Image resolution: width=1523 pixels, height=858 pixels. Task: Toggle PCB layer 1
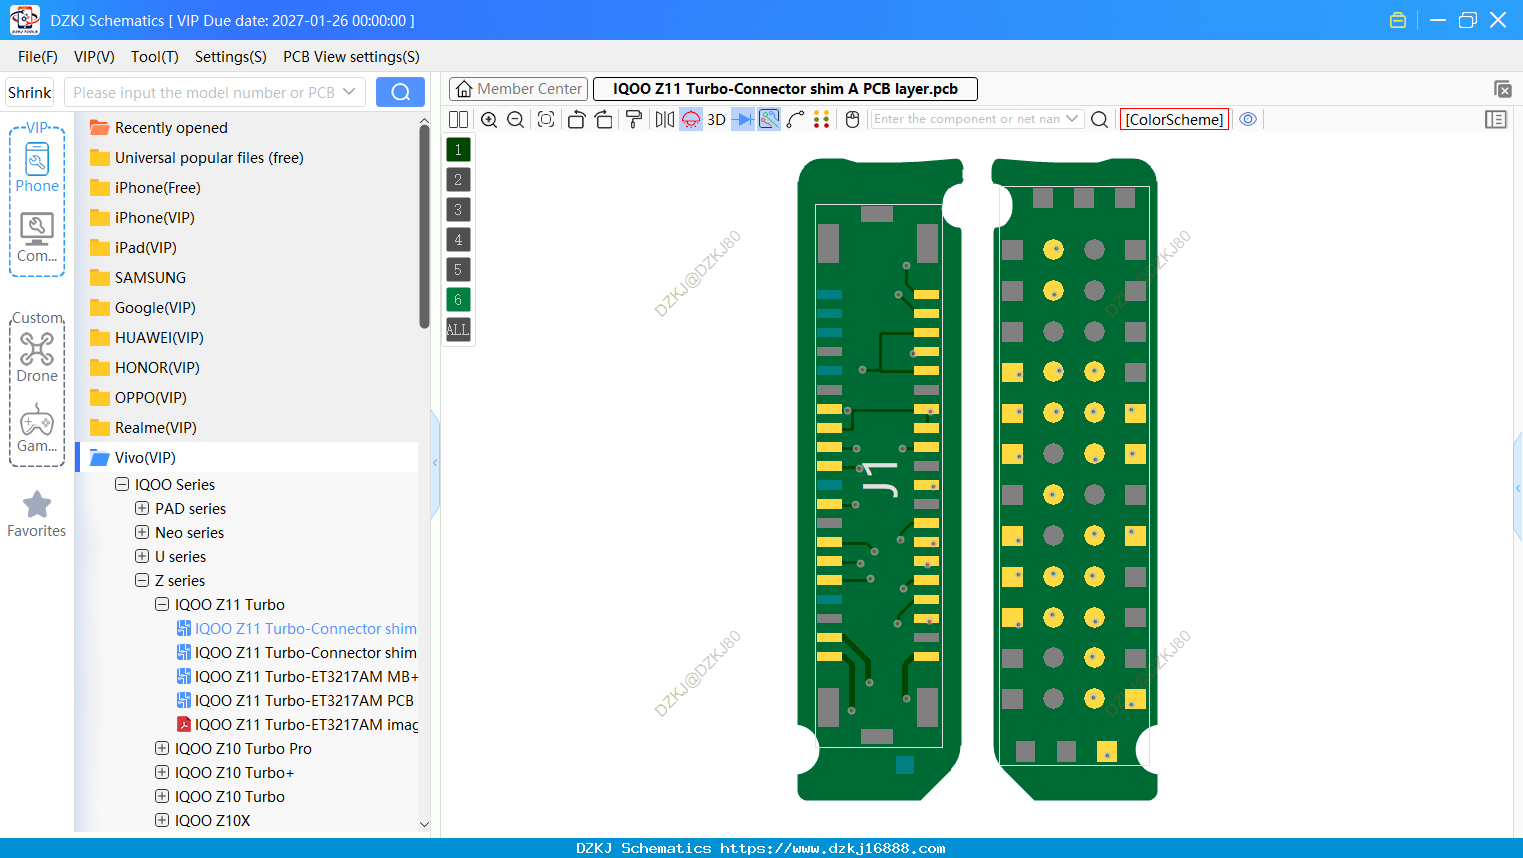(x=458, y=150)
